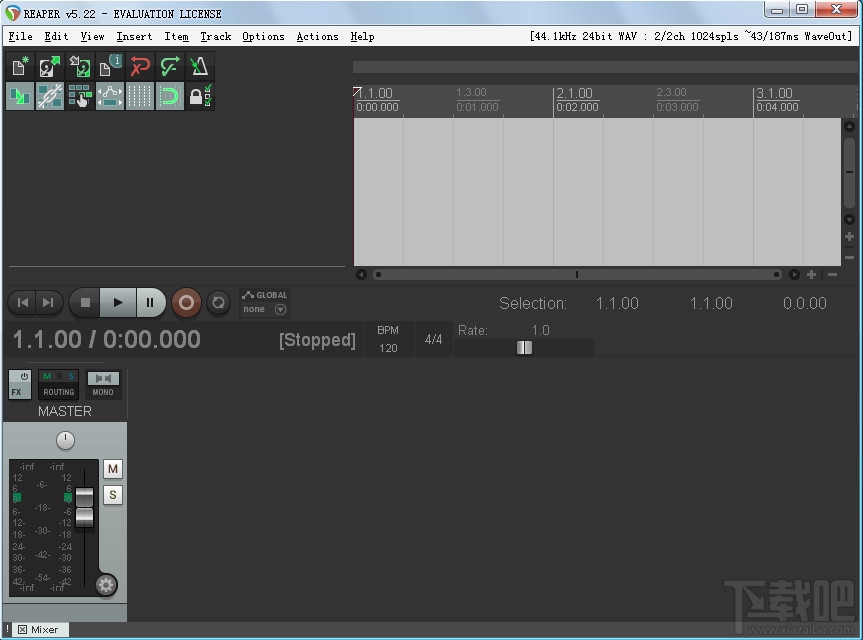Click vertical zoom in plus icon
Screen dimensions: 863x640
coord(849,237)
